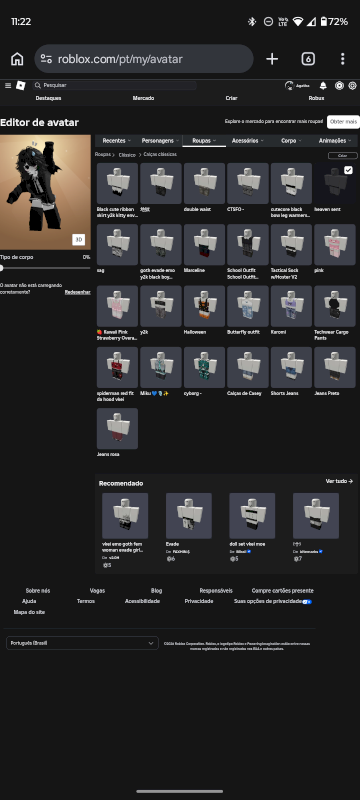Go to Criar in top navigation

[x=232, y=98]
